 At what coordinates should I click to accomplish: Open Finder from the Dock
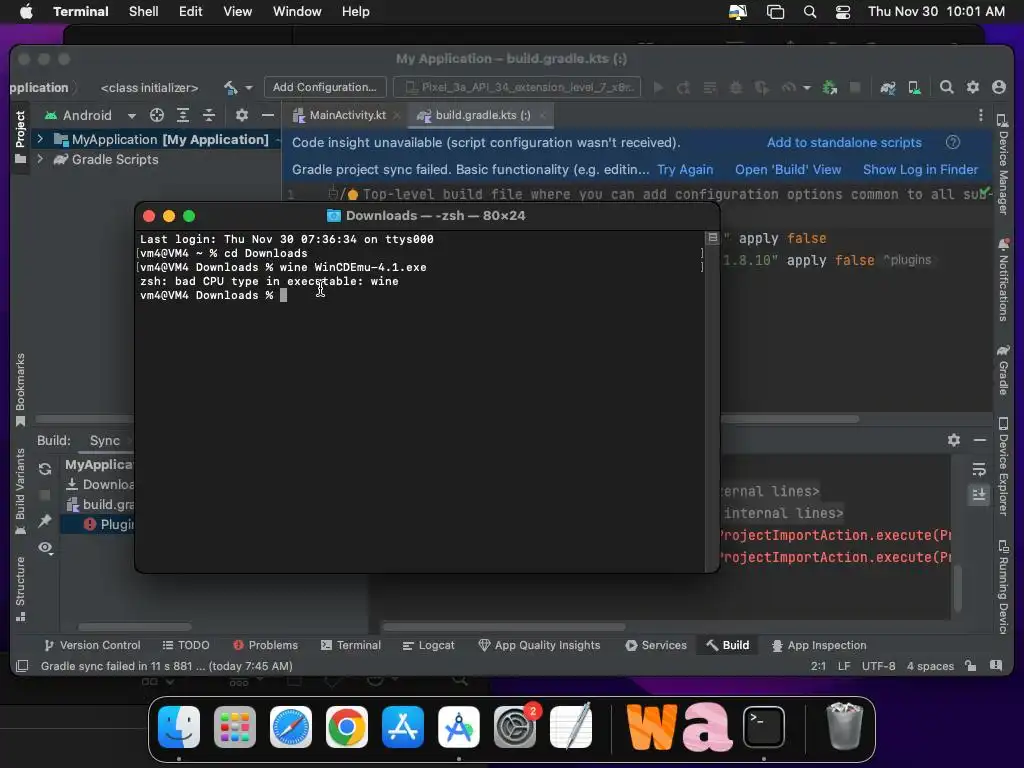(x=179, y=727)
